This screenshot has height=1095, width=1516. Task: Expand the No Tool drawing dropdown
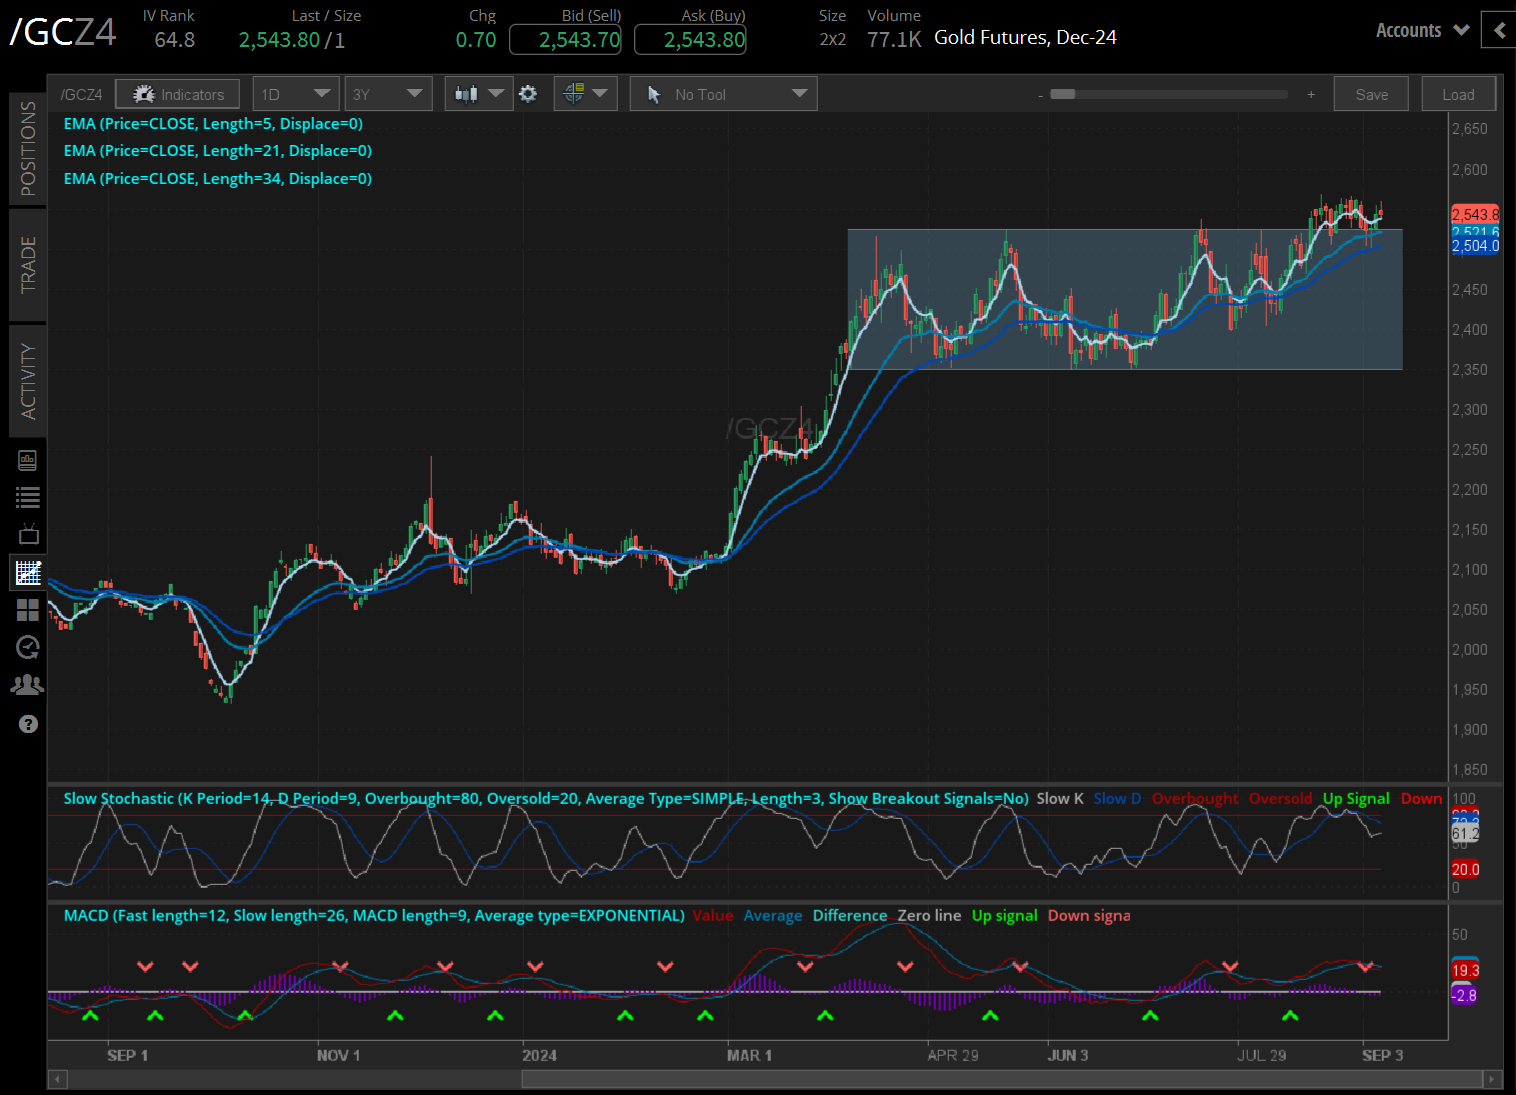point(722,93)
